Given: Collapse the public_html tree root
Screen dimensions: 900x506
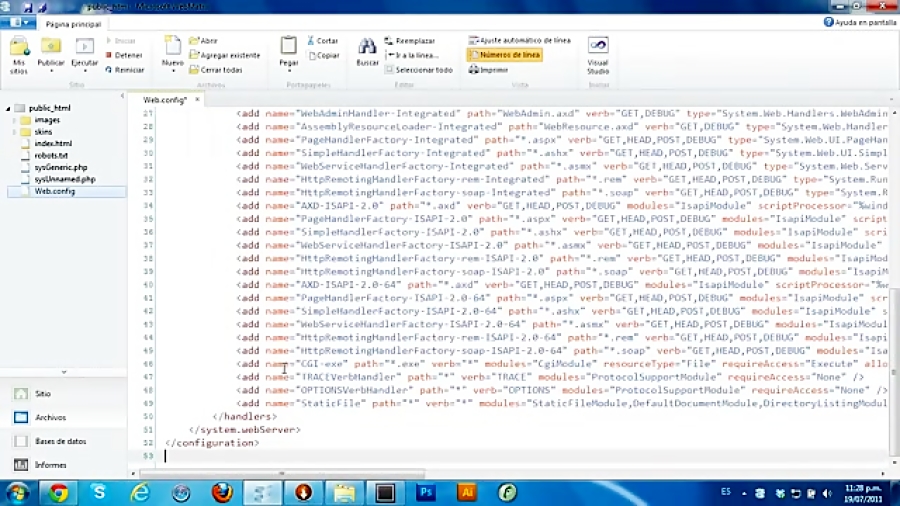Looking at the screenshot, I should coord(8,108).
